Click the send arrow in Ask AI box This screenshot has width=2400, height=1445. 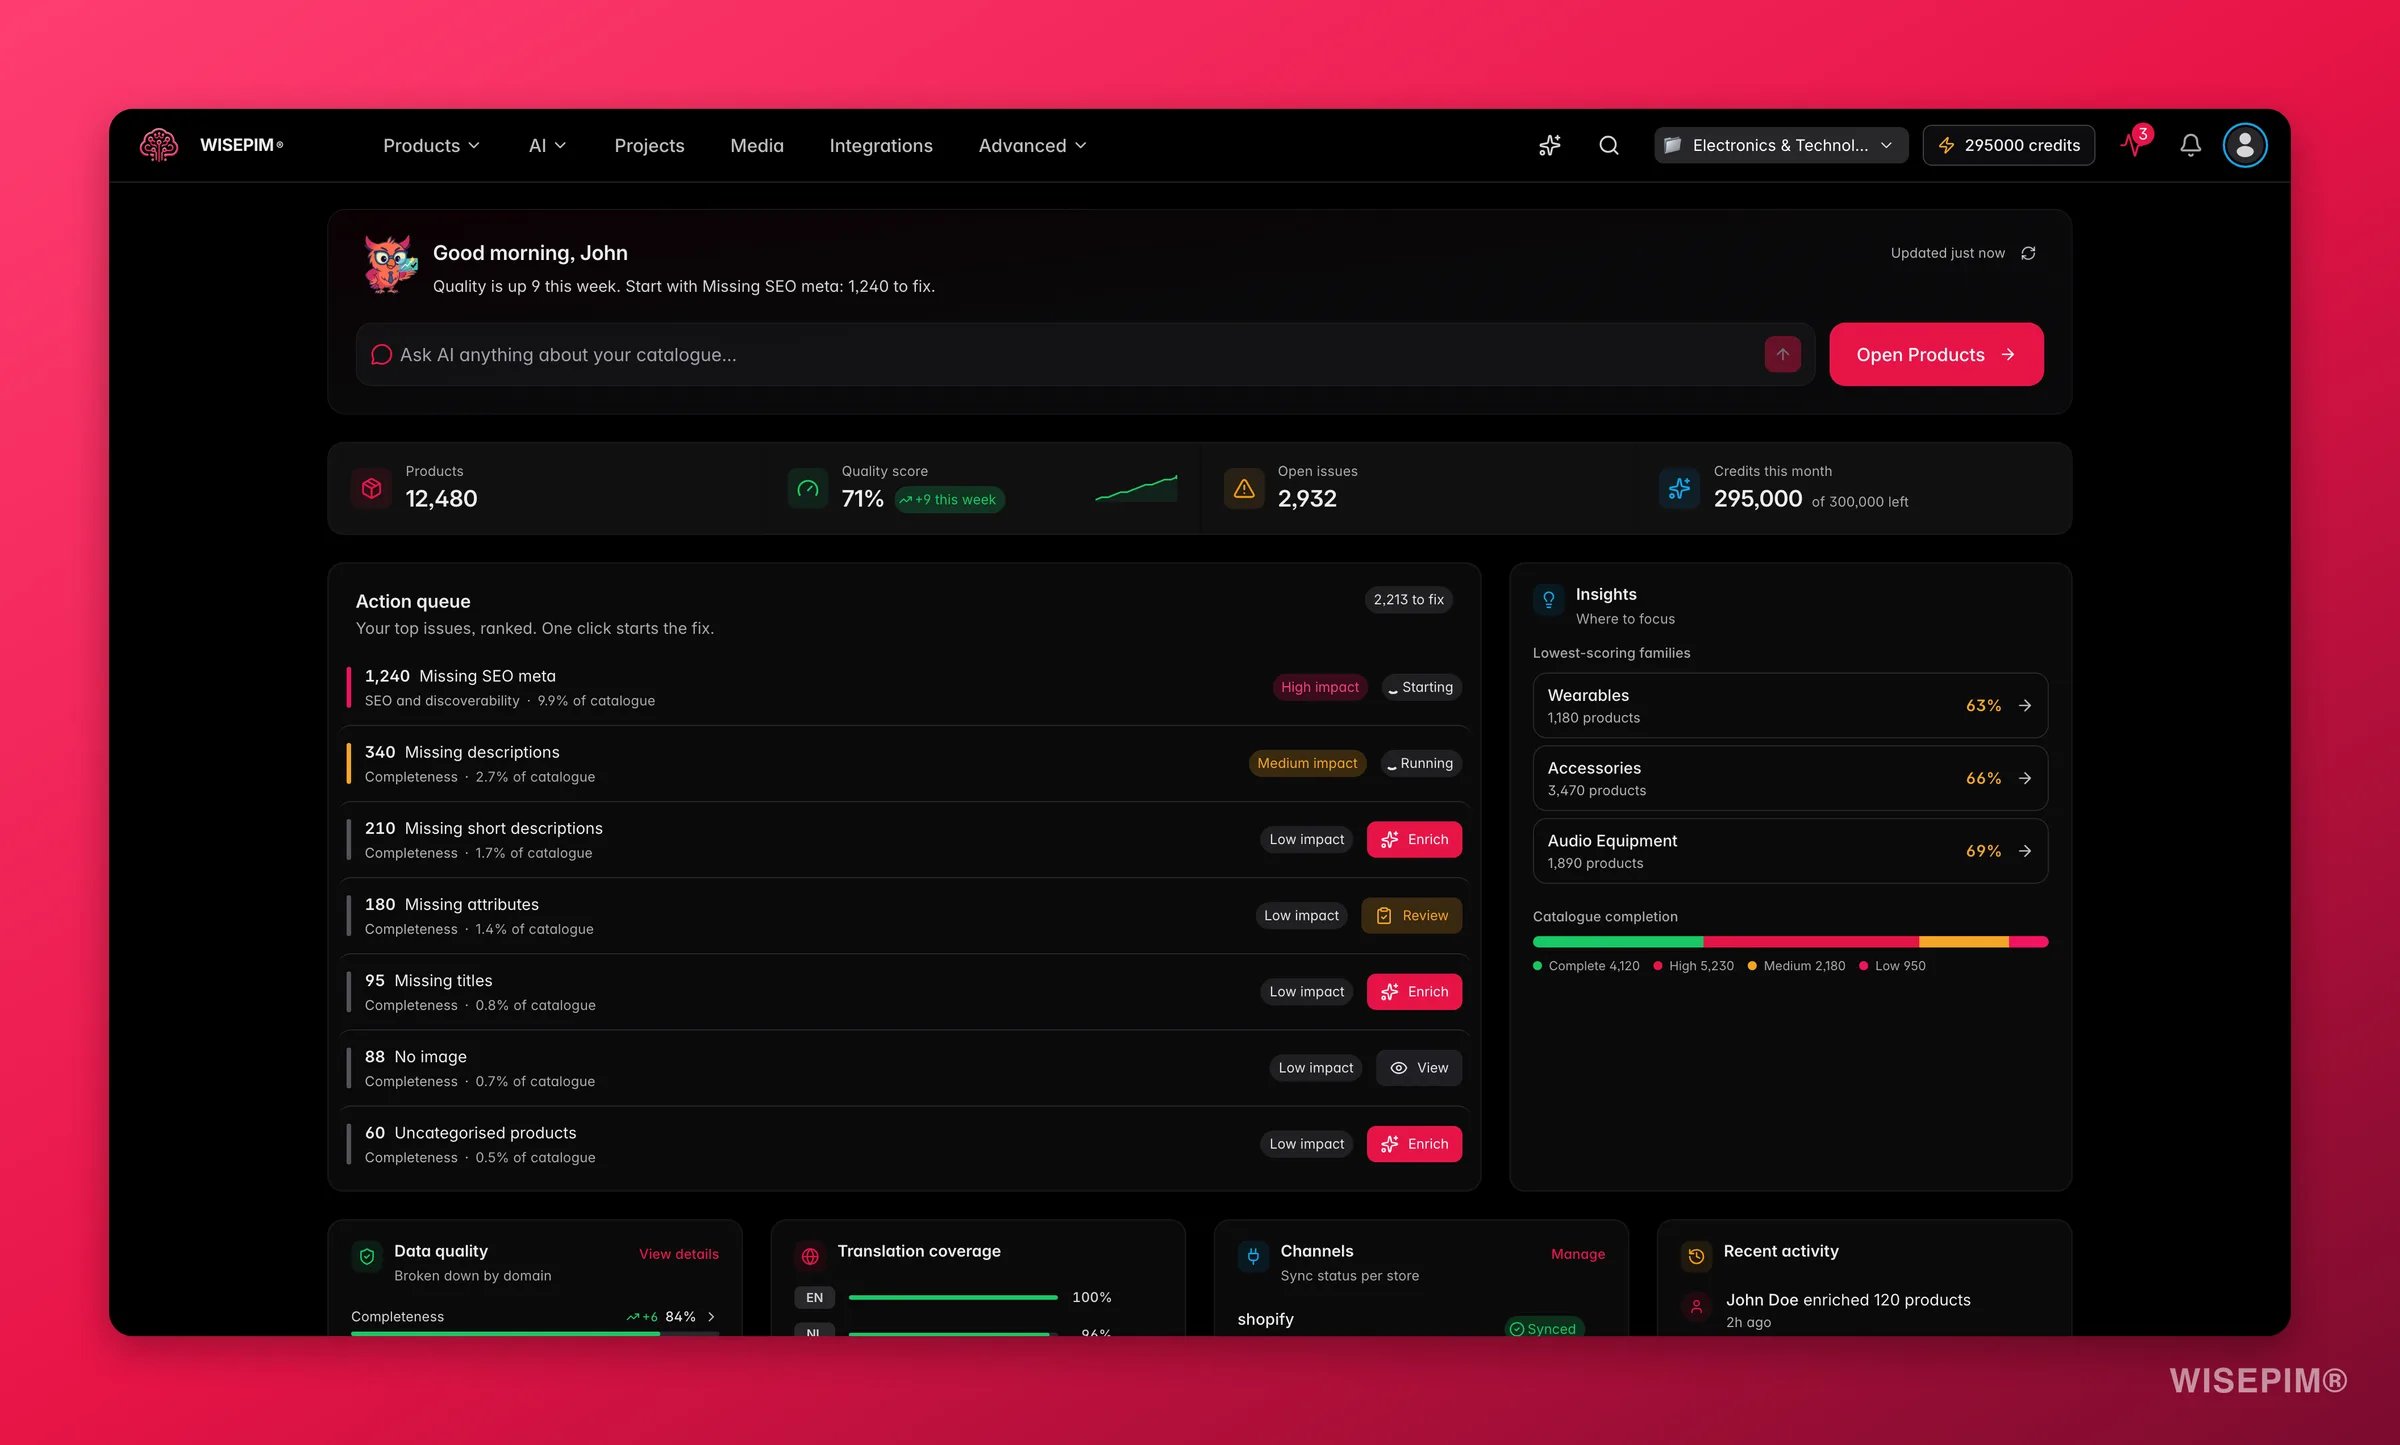click(x=1782, y=354)
